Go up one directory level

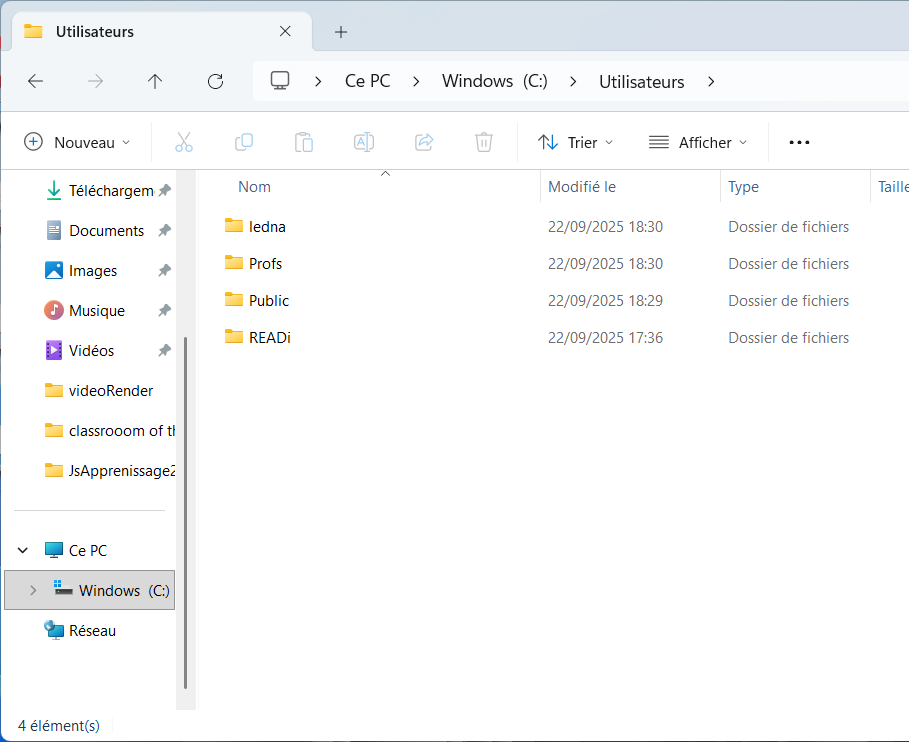[x=155, y=82]
